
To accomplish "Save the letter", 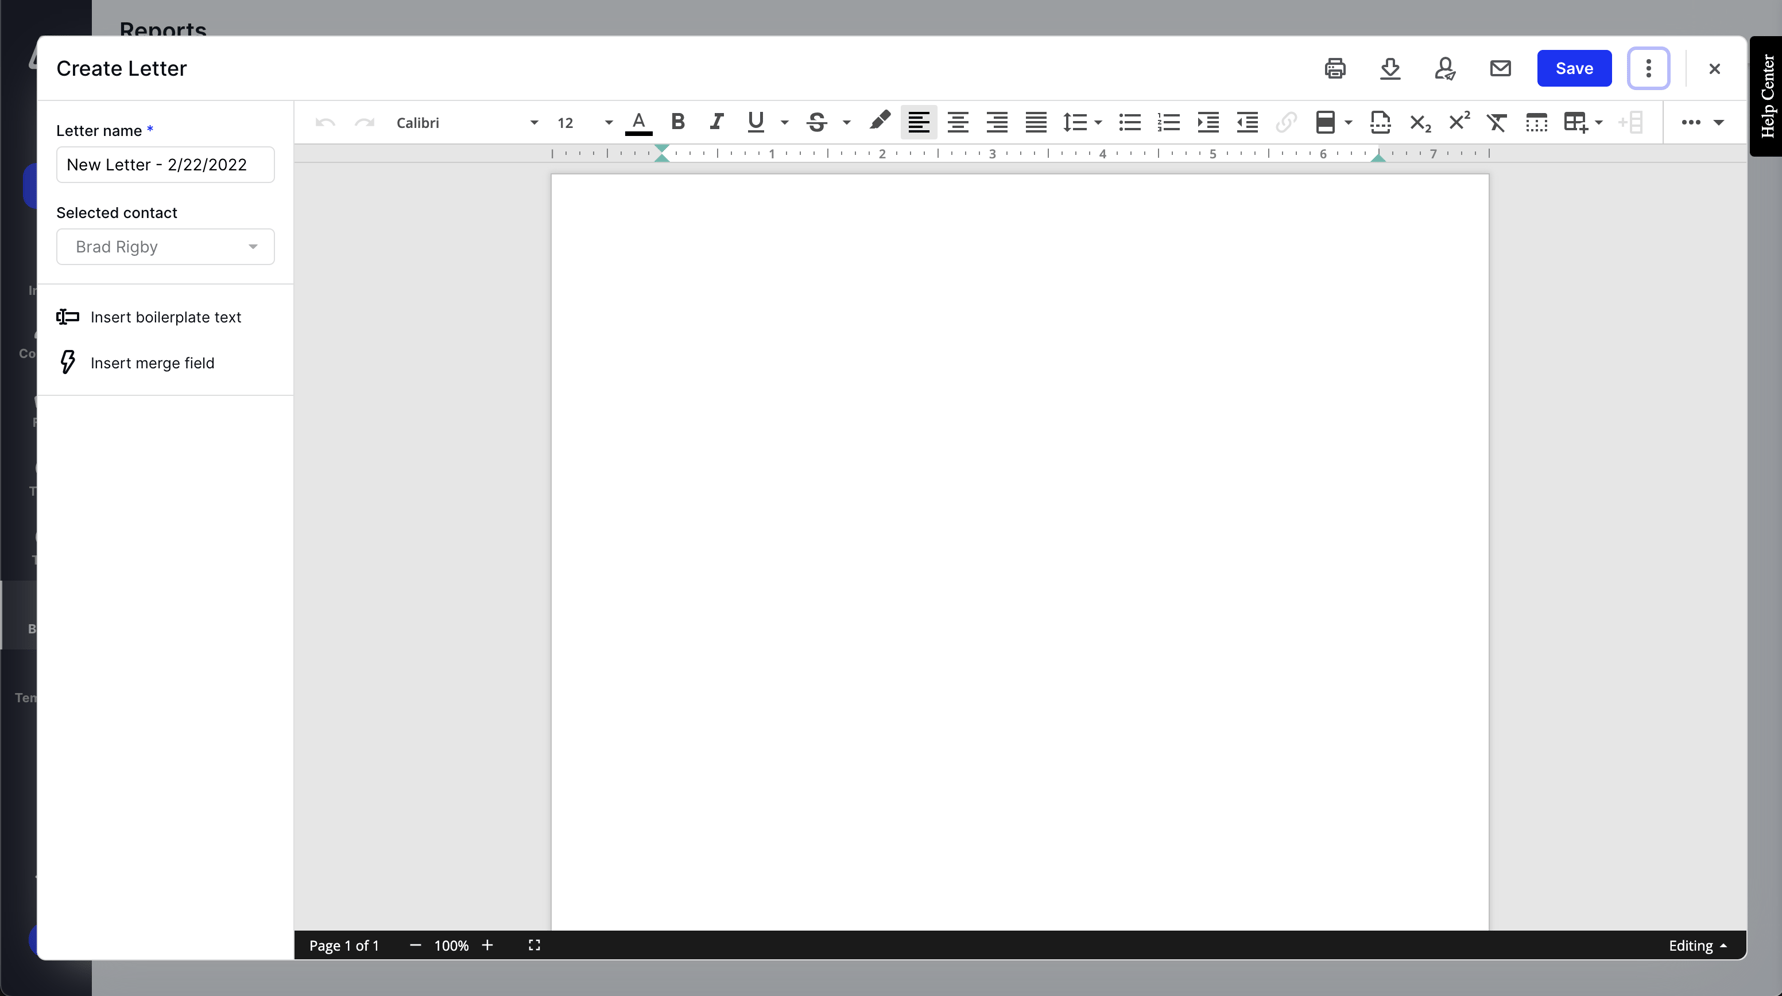I will pos(1574,68).
